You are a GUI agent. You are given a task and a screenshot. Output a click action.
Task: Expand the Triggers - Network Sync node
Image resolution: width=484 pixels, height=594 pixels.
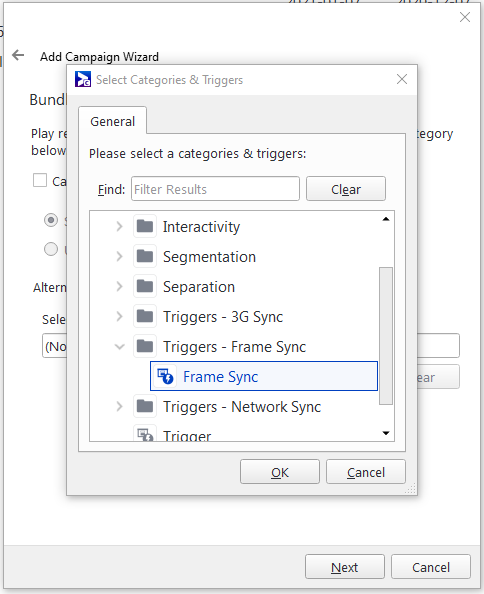[x=119, y=406]
